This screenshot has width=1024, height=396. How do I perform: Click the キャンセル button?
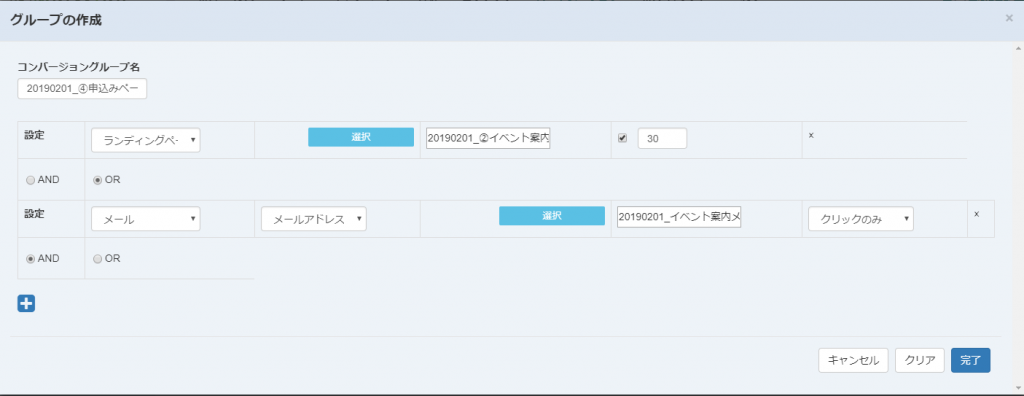[x=854, y=360]
